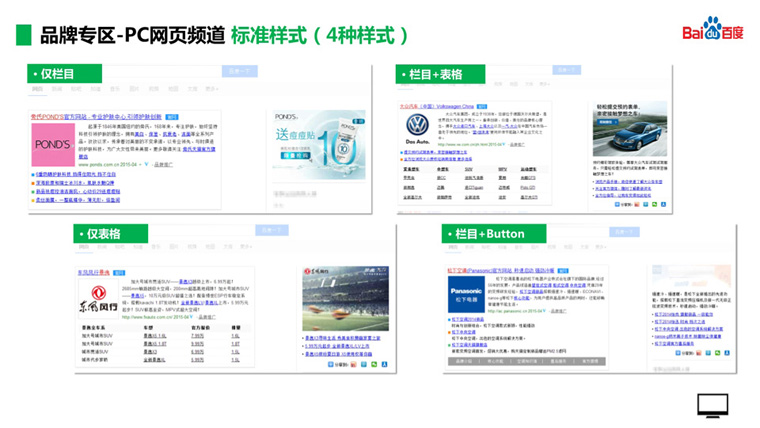760x428 pixels.
Task: Click the 品牌推广 link in POND'S result
Action: [x=163, y=165]
